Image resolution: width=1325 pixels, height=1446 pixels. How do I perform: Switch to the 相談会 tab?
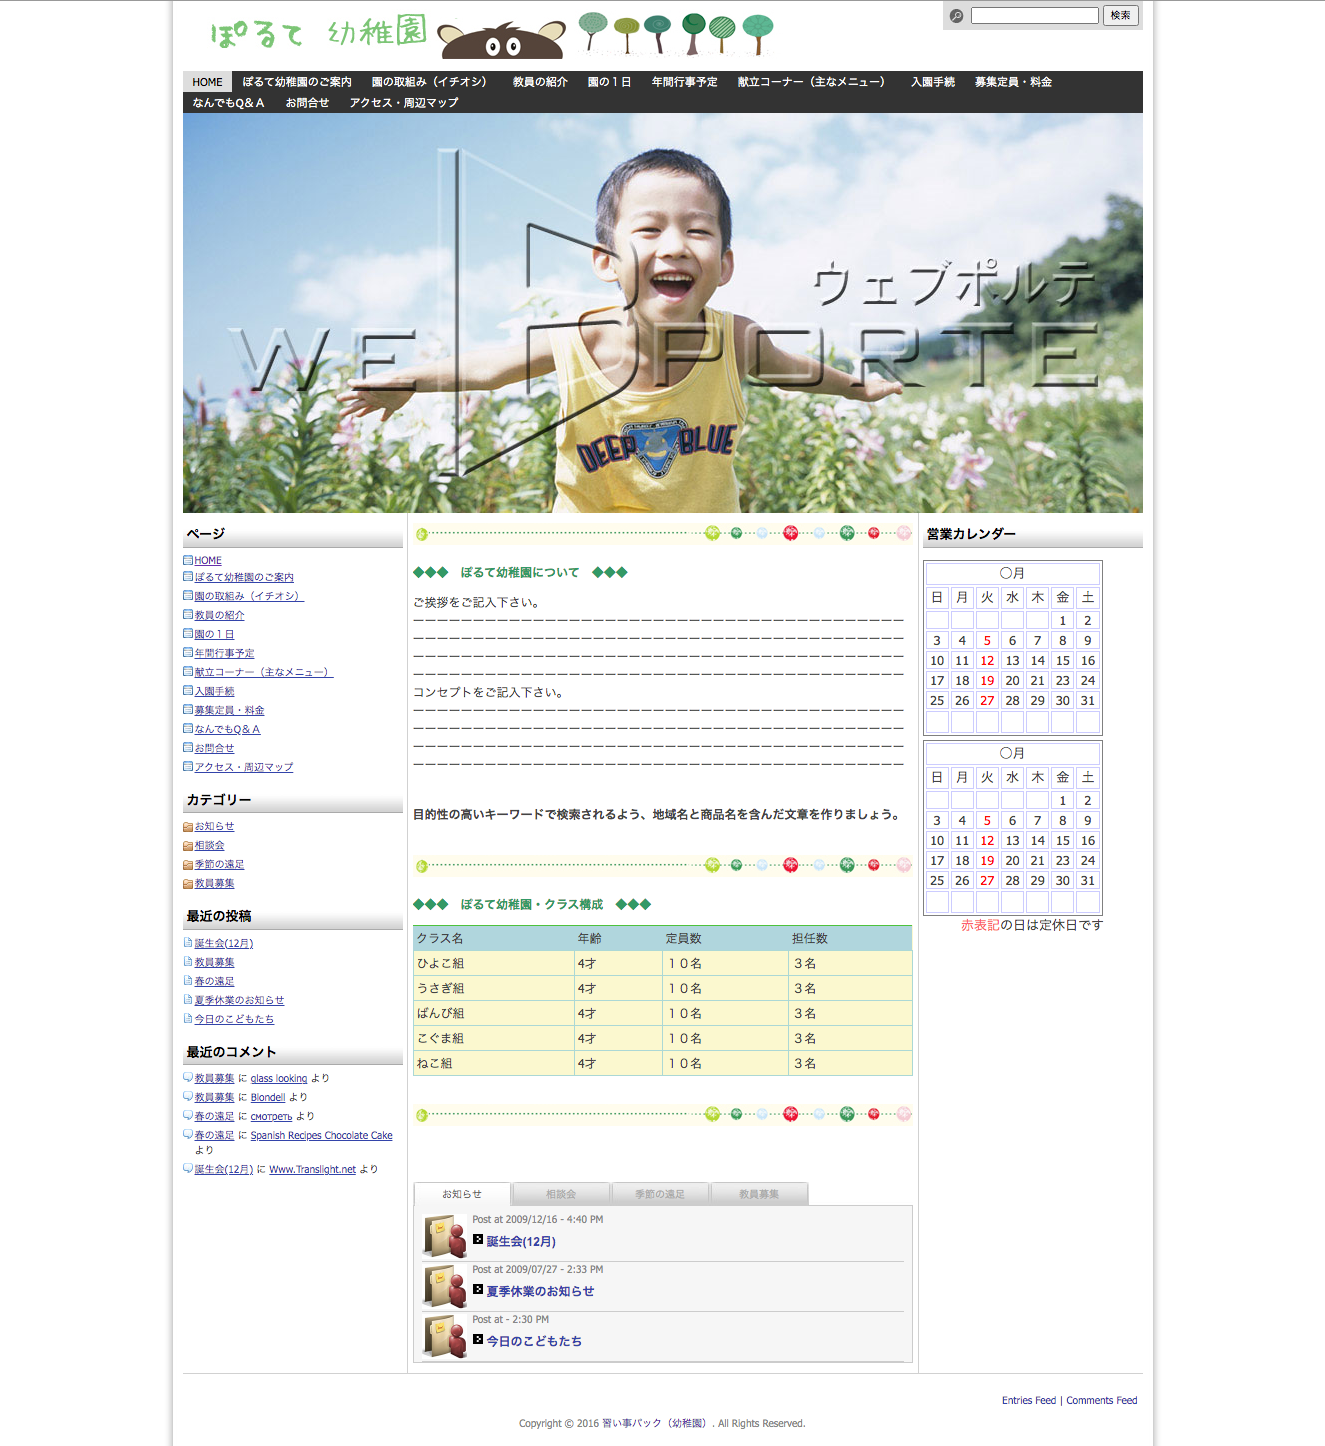click(560, 1194)
